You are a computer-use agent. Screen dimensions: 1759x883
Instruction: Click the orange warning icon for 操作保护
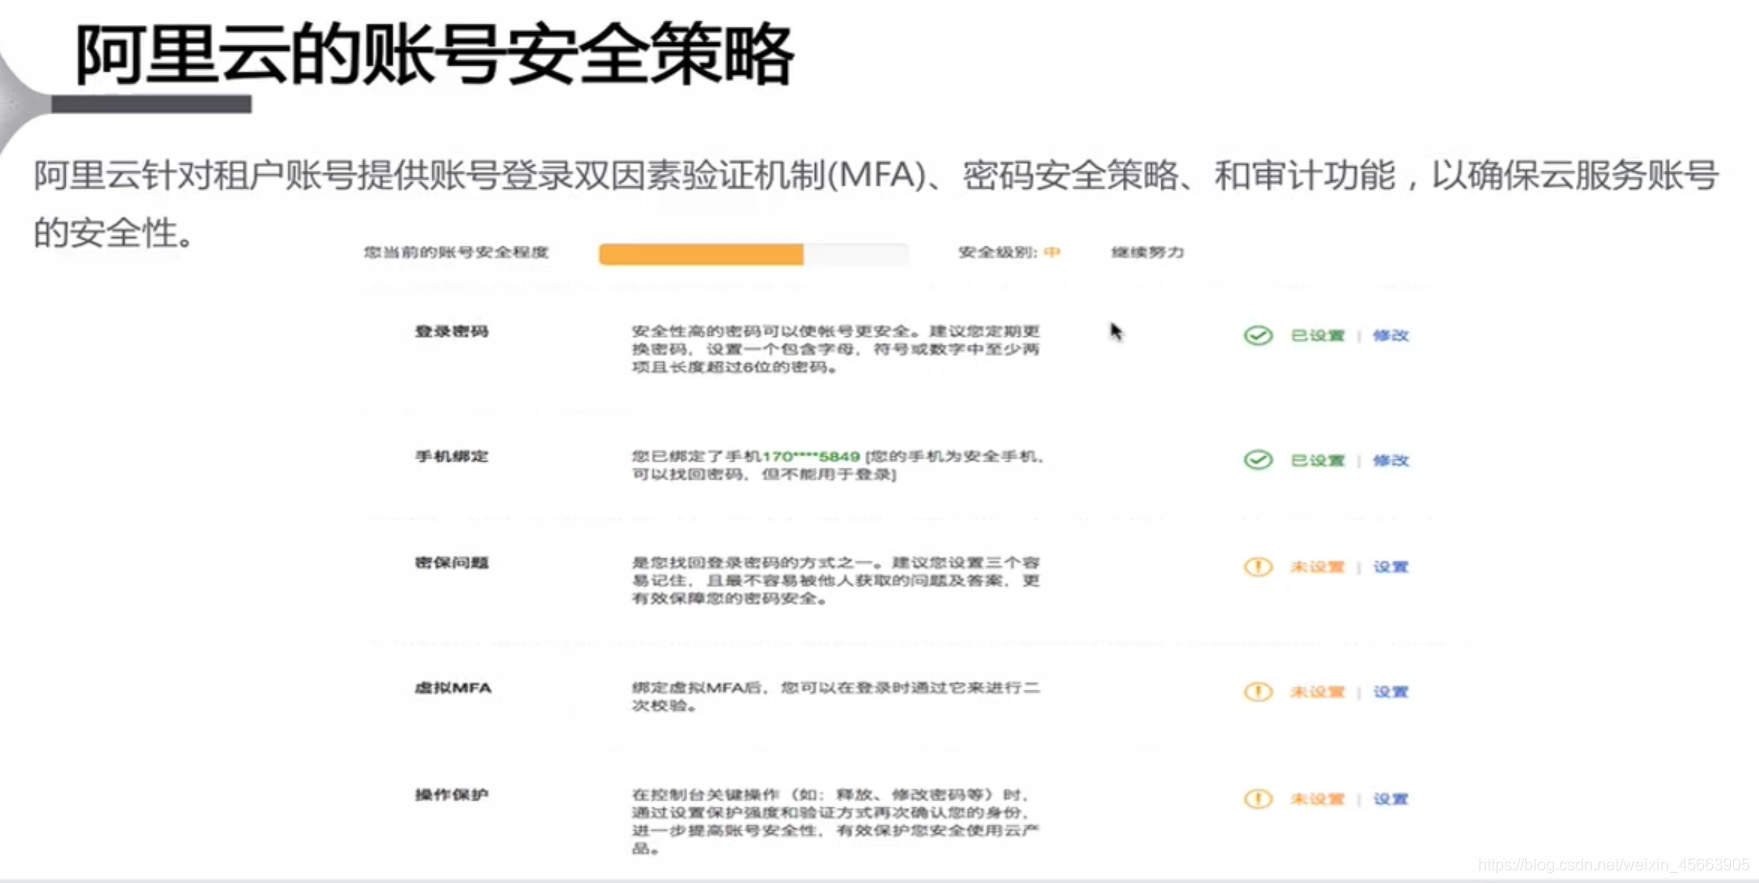[x=1258, y=799]
